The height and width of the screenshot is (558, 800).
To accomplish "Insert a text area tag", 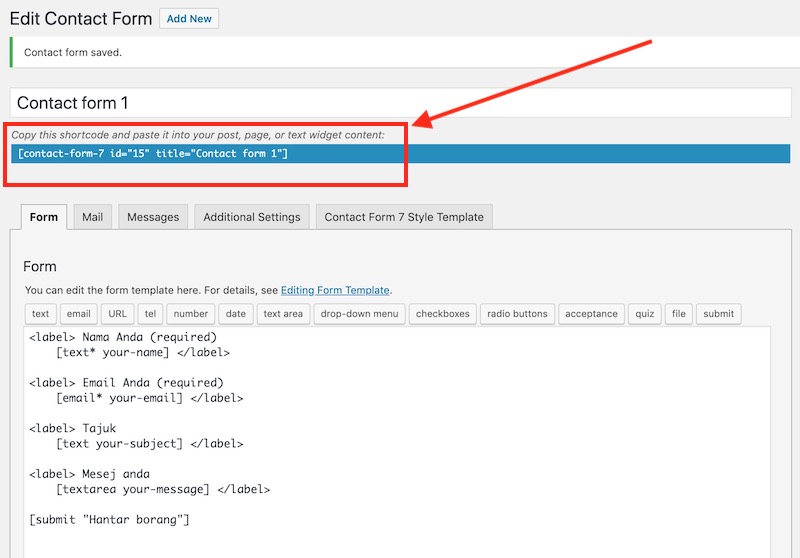I will 283,314.
